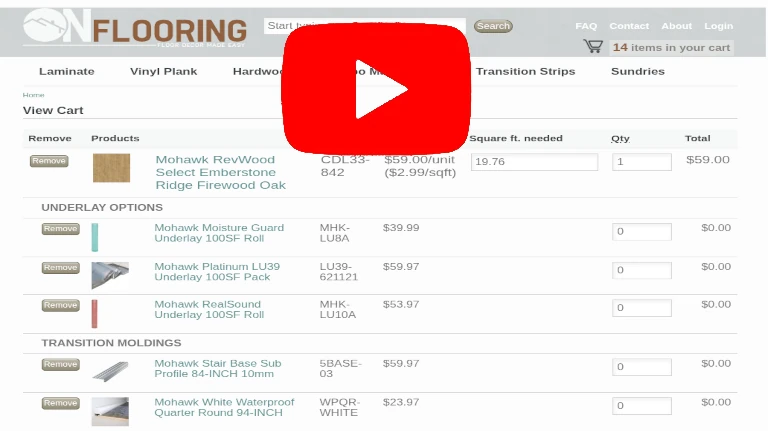Open the Moisture Guard Underlay thumbnail
This screenshot has width=768, height=431.
tap(95, 237)
